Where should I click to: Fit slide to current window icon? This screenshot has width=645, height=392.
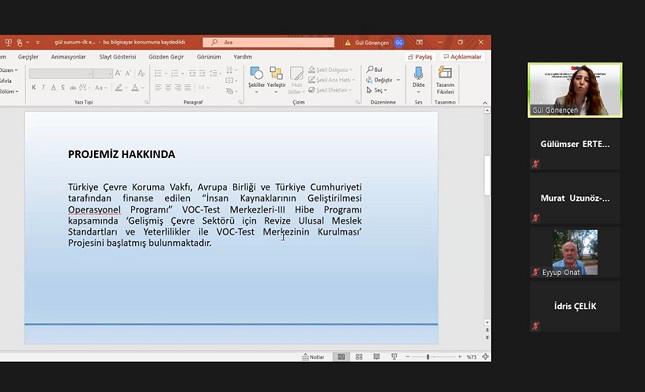coord(485,357)
